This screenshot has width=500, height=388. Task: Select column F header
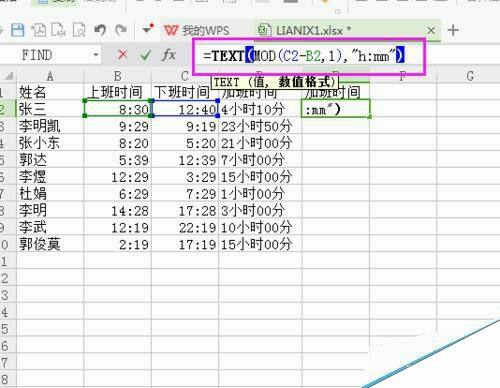pos(403,76)
